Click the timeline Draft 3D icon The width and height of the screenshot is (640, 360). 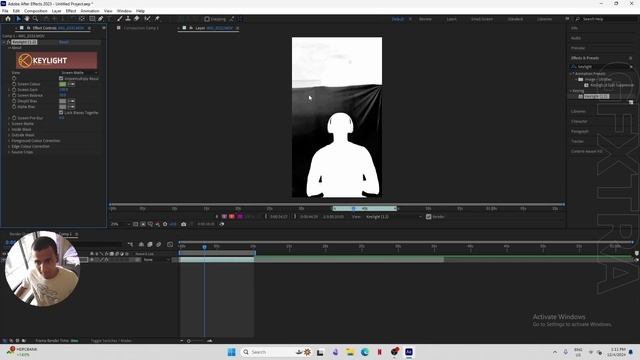141,244
